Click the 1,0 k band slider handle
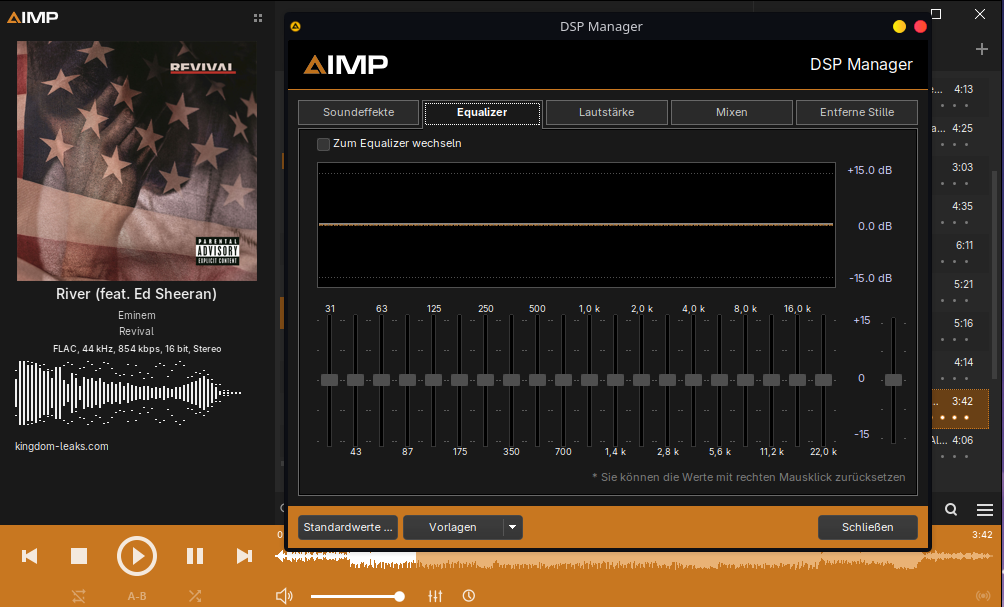Screen dimensions: 1004x607 590,380
